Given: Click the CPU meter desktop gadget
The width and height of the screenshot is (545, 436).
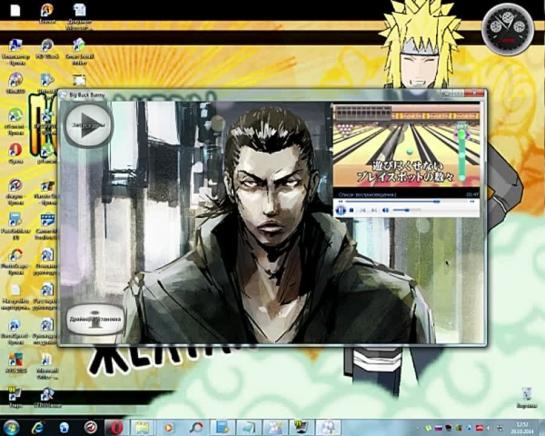Looking at the screenshot, I should [507, 29].
